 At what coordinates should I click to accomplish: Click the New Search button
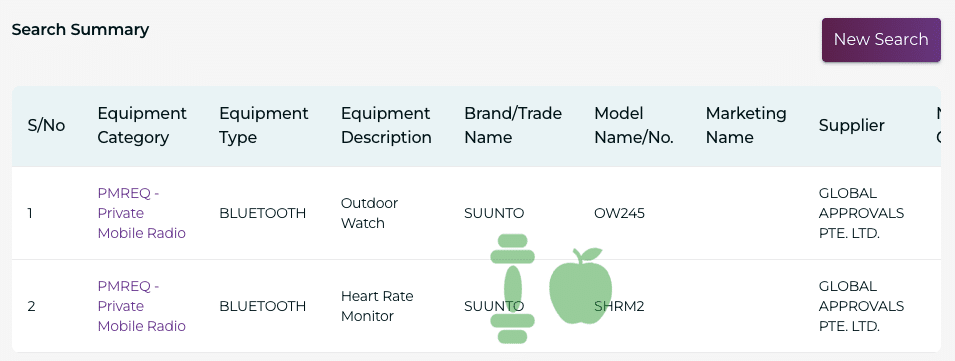click(881, 40)
